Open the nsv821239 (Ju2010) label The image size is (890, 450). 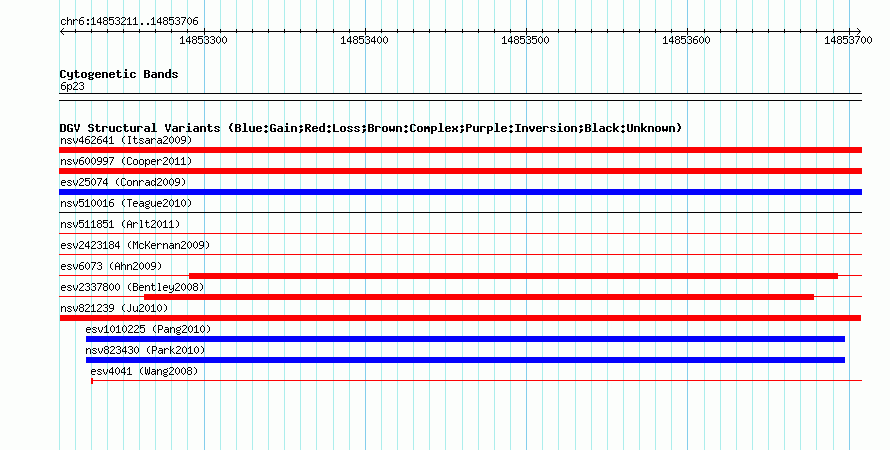[x=114, y=308]
